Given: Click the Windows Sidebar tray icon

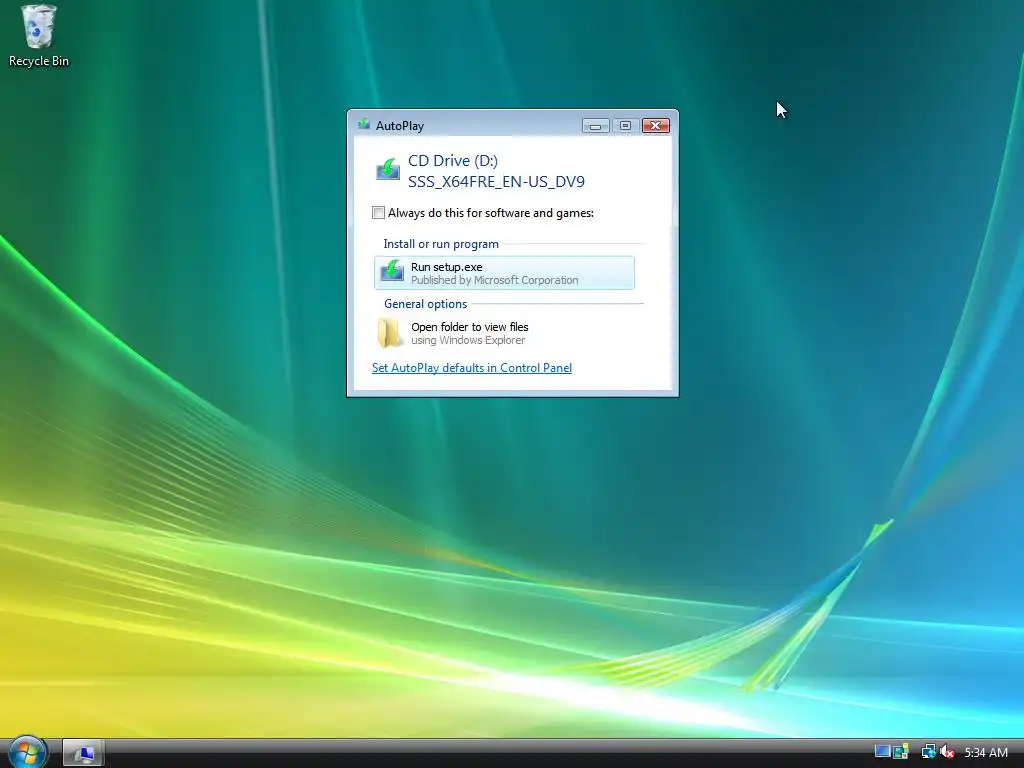Looking at the screenshot, I should 901,752.
